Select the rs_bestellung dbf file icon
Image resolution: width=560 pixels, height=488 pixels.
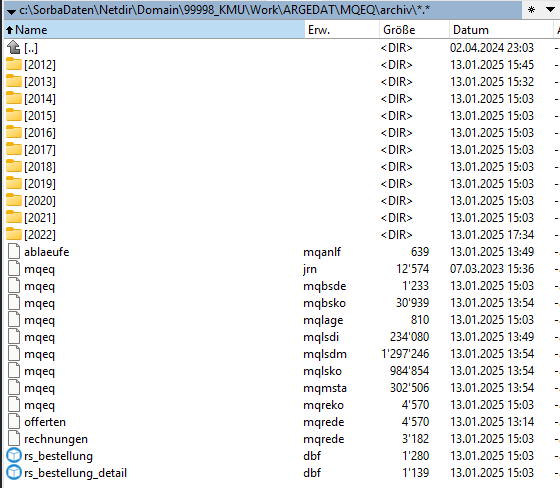pyautogui.click(x=14, y=455)
